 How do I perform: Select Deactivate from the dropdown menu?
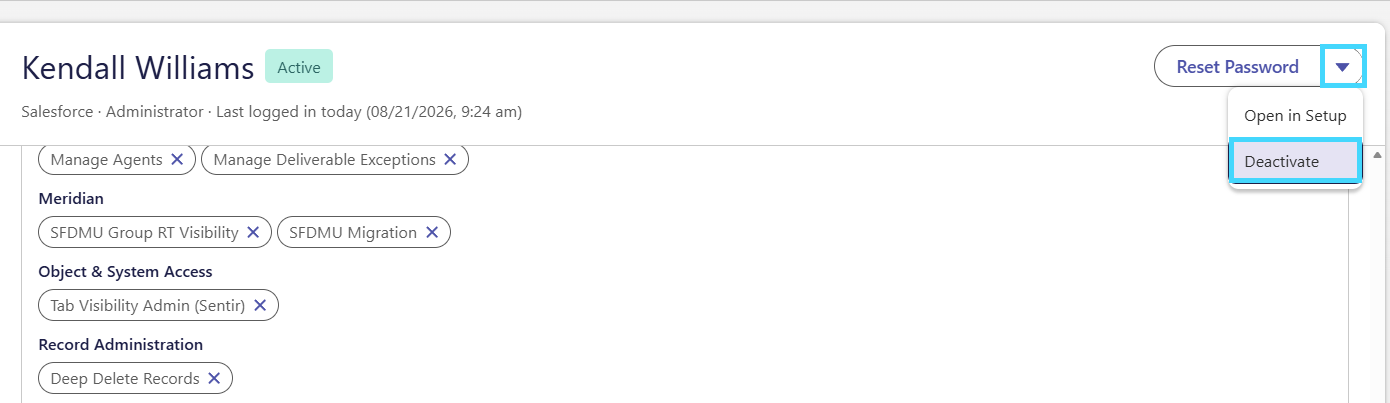[1295, 161]
